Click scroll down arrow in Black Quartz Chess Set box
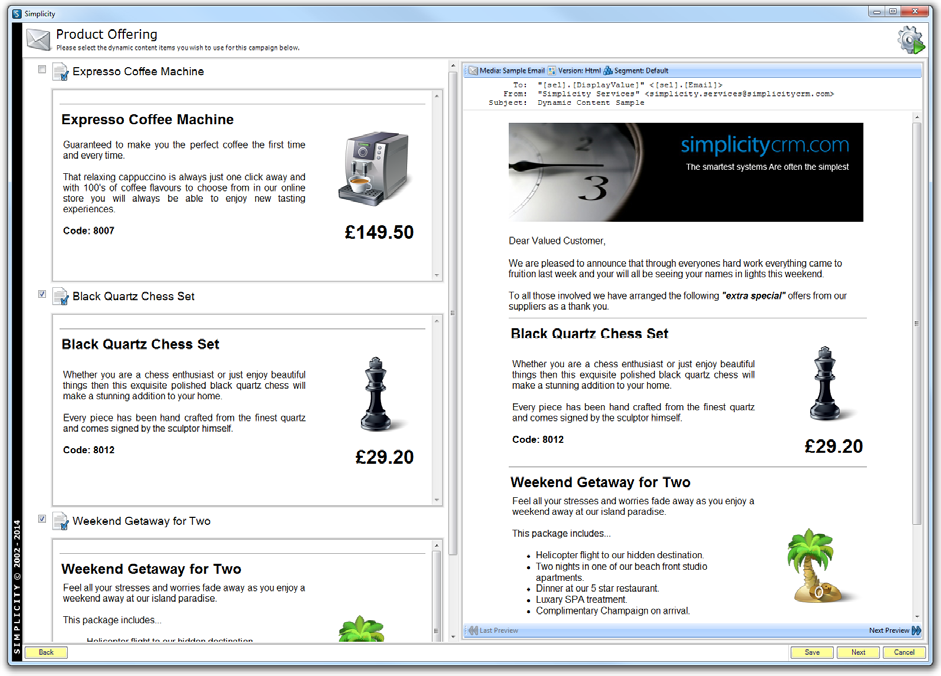Screen dimensions: 941x676 coord(437,499)
